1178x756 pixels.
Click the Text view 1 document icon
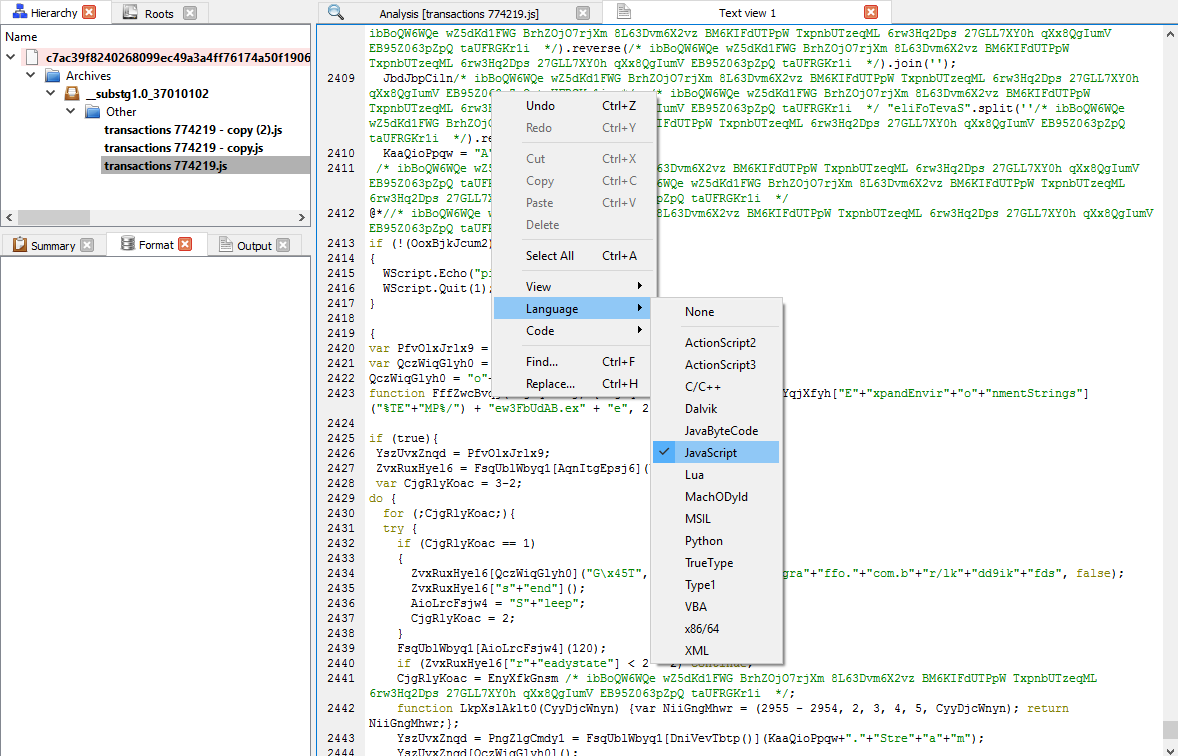[623, 12]
